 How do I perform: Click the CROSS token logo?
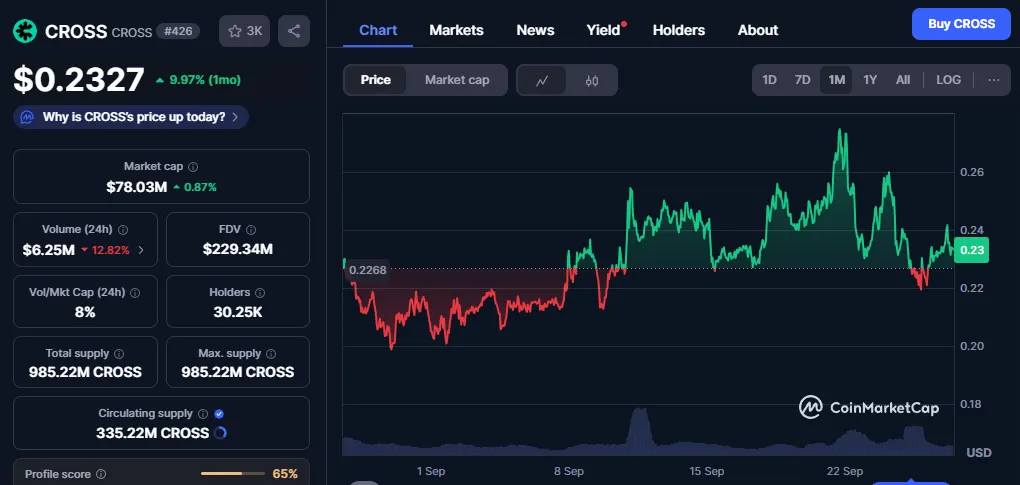pos(25,31)
